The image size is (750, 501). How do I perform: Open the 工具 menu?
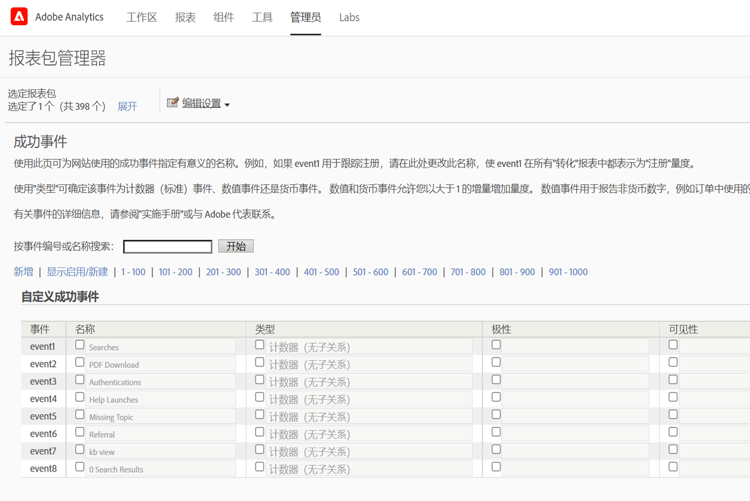262,17
